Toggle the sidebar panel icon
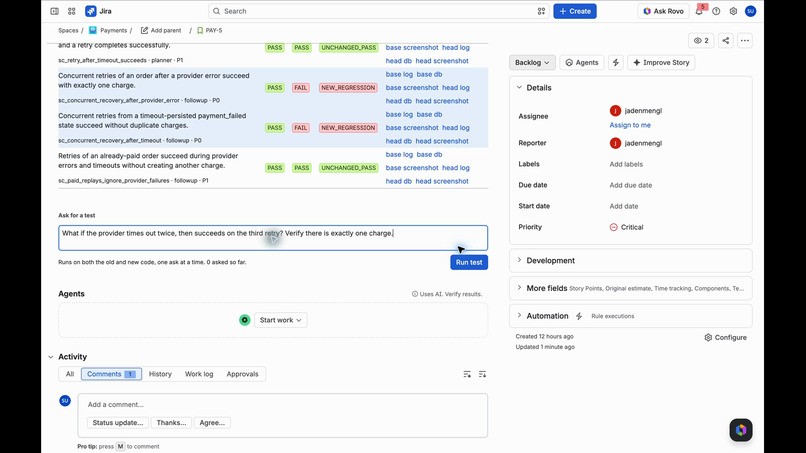806x453 pixels. point(54,11)
